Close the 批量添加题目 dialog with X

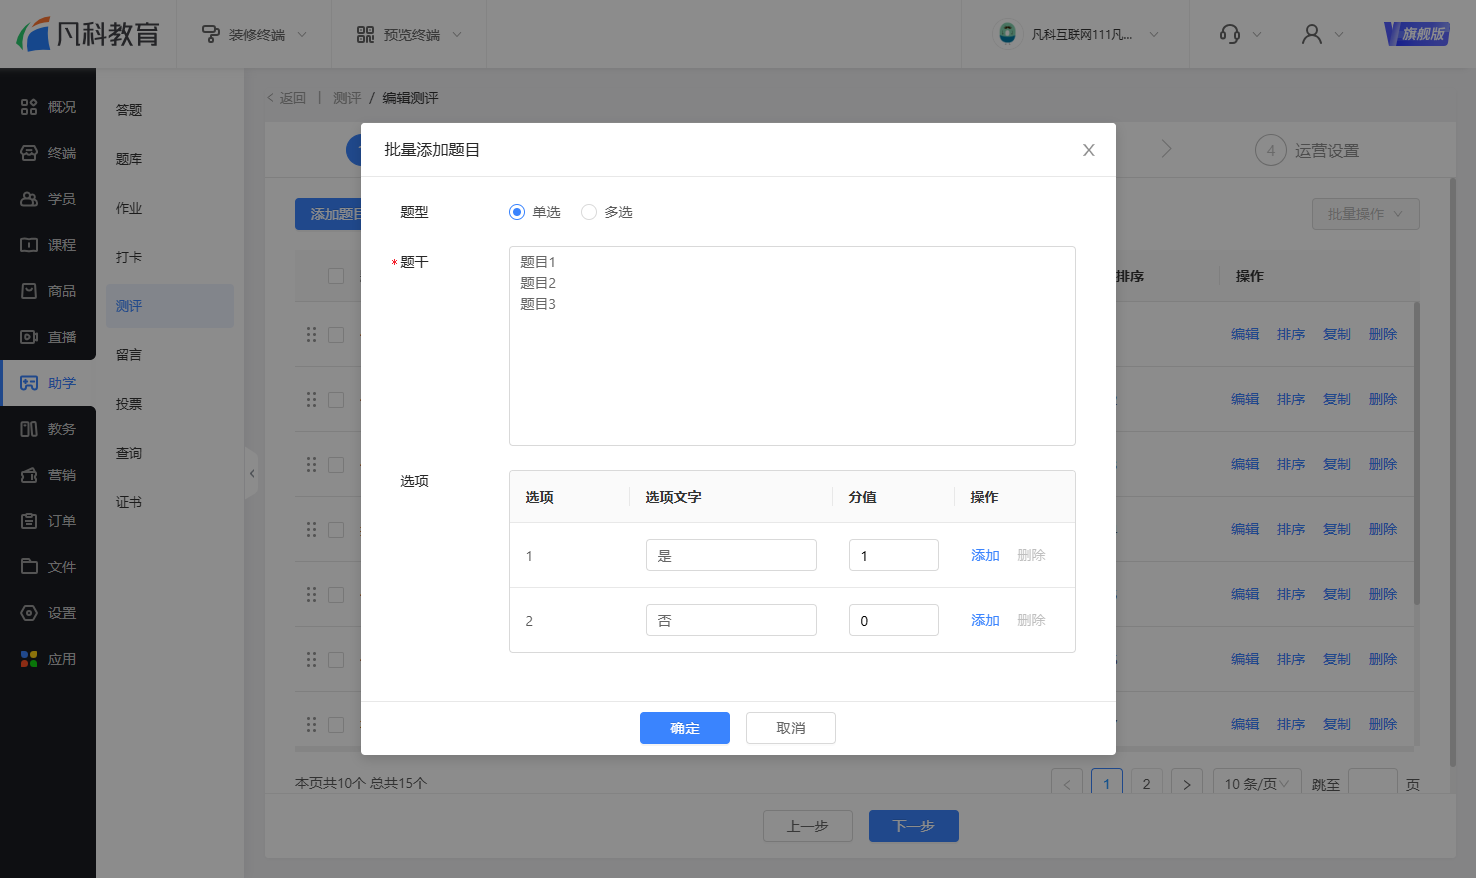[1089, 150]
